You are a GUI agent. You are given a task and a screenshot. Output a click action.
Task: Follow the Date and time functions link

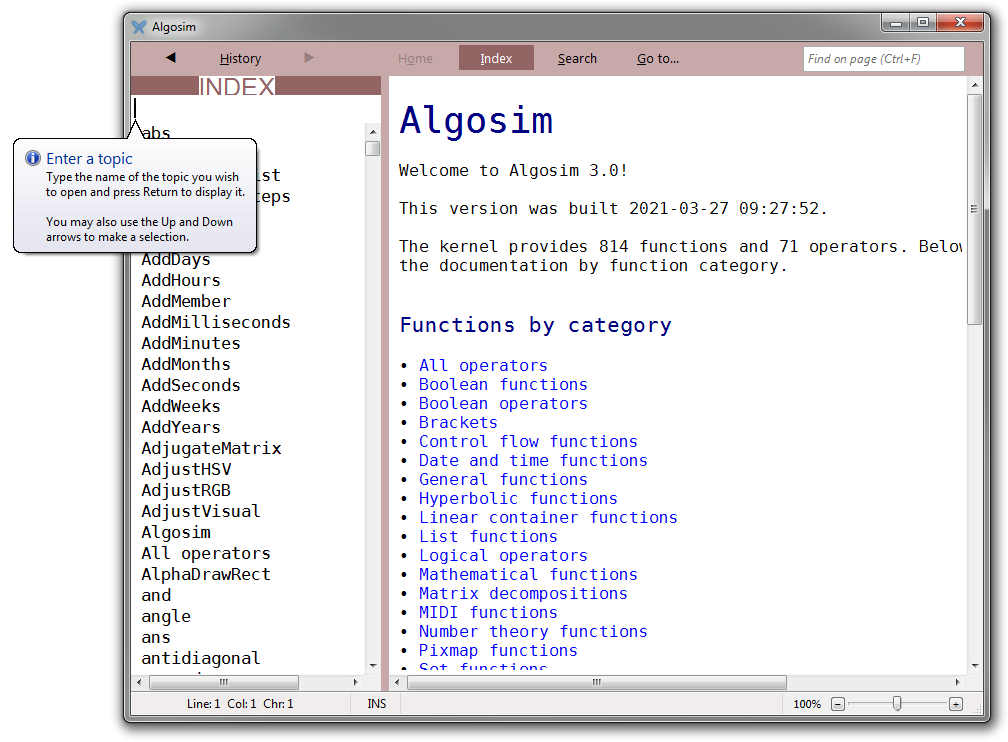pyautogui.click(x=533, y=460)
